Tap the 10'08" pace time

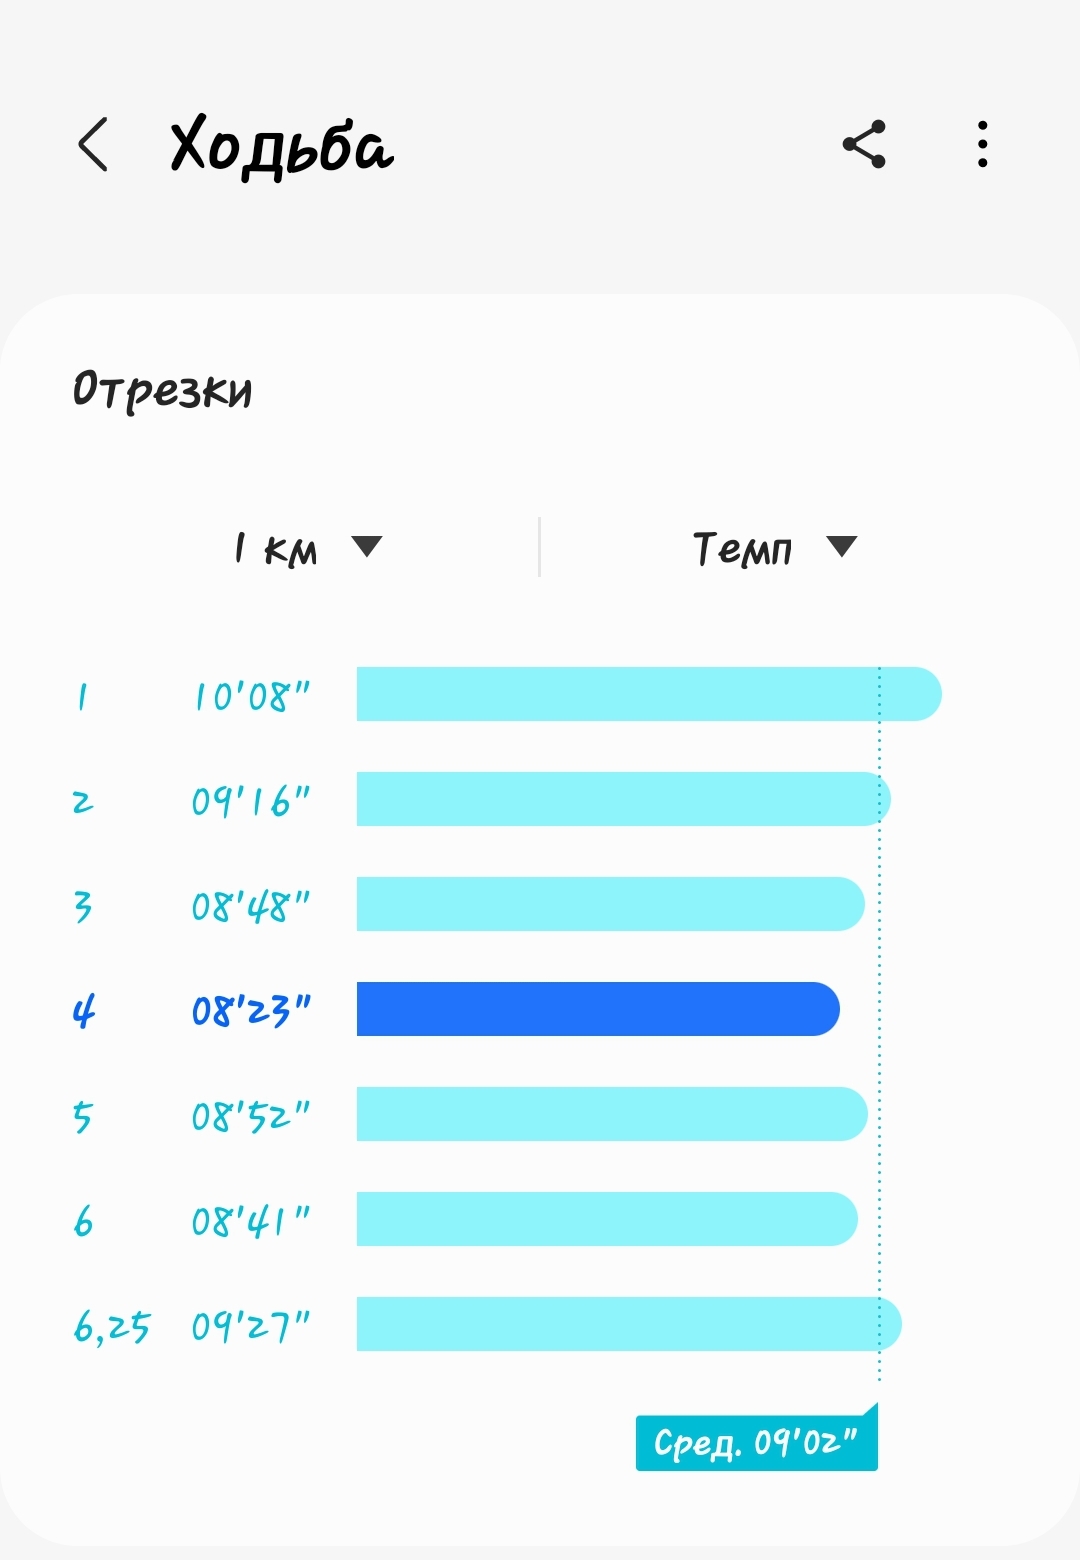[x=252, y=696]
